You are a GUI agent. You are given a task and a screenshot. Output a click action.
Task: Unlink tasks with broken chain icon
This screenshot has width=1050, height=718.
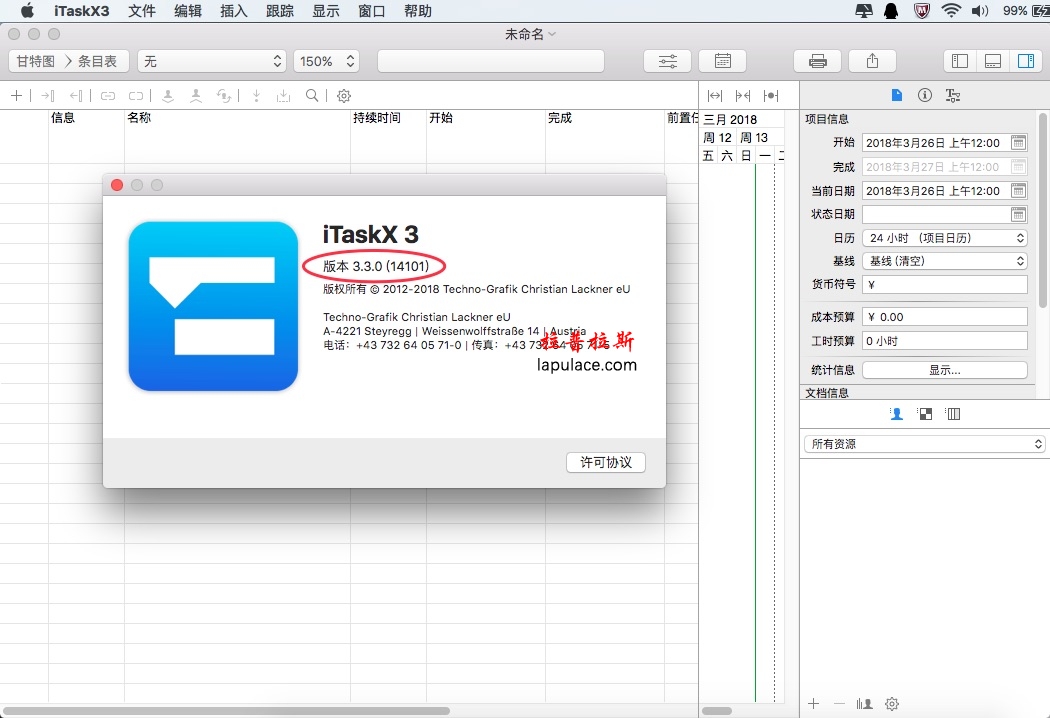pos(136,96)
